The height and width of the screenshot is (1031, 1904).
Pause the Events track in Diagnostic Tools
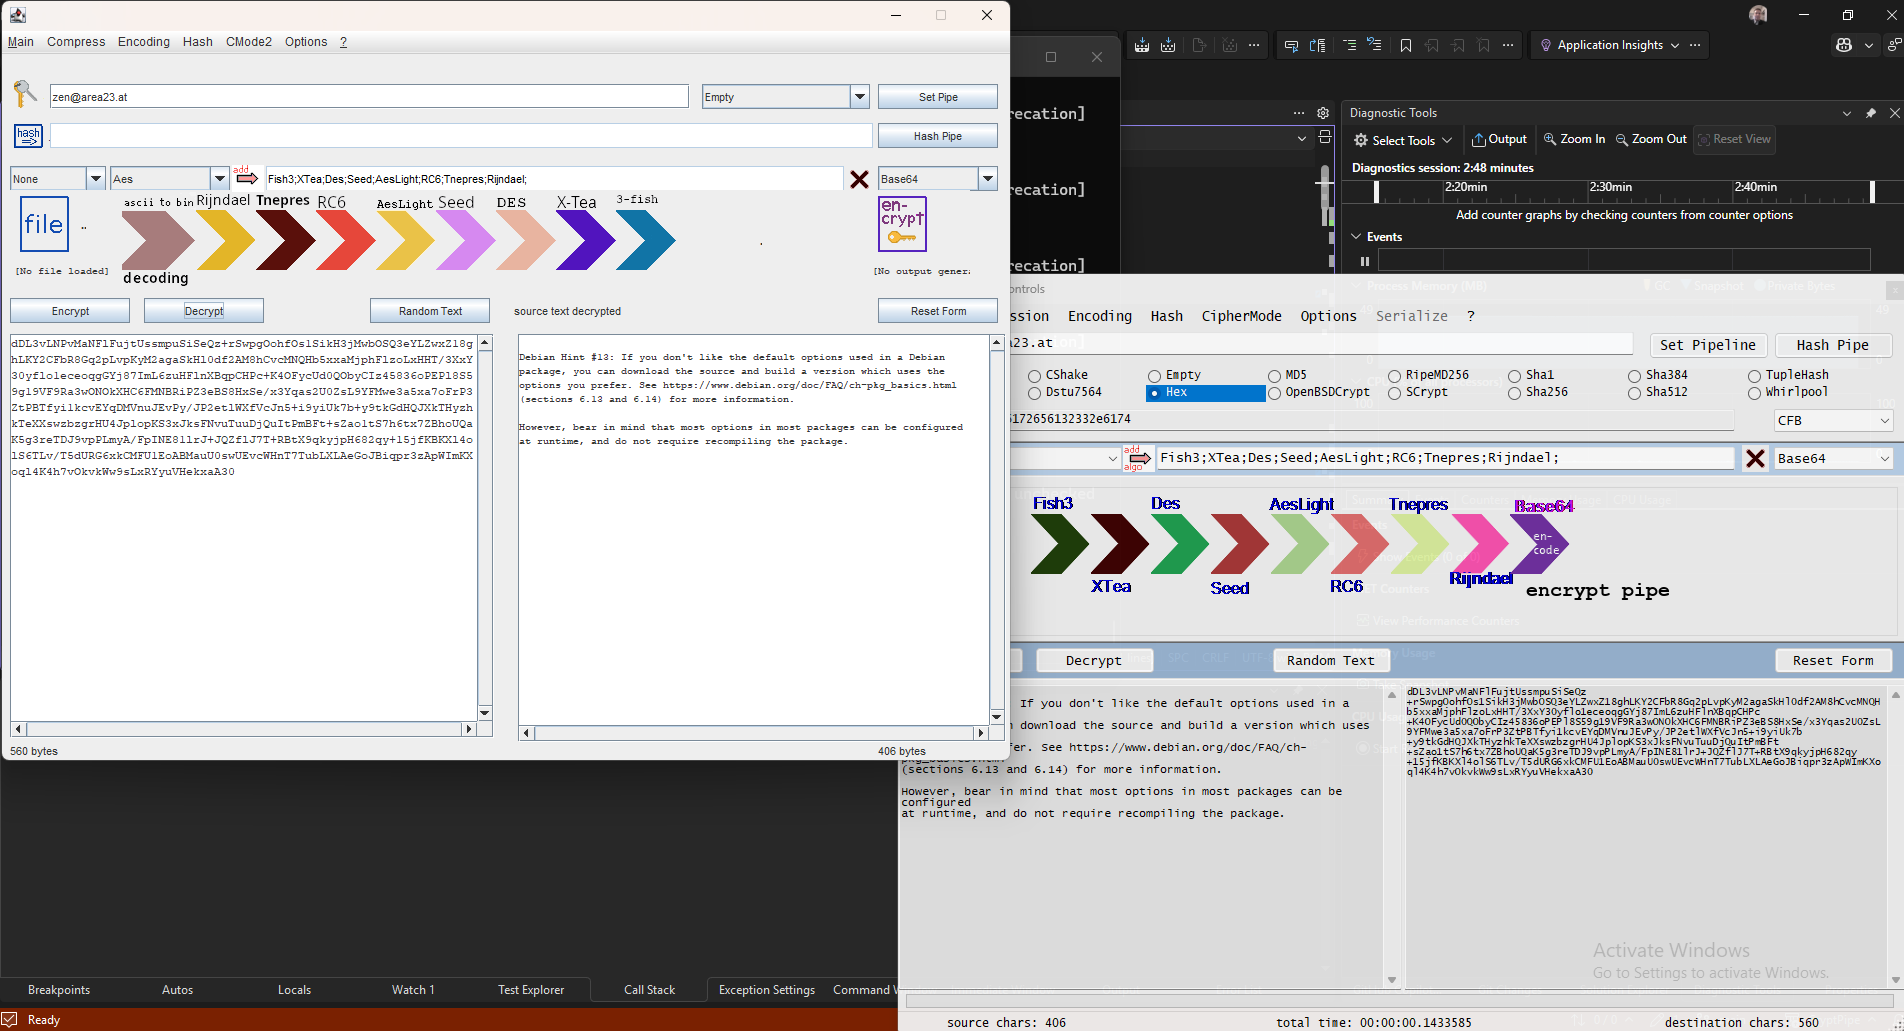pos(1364,261)
